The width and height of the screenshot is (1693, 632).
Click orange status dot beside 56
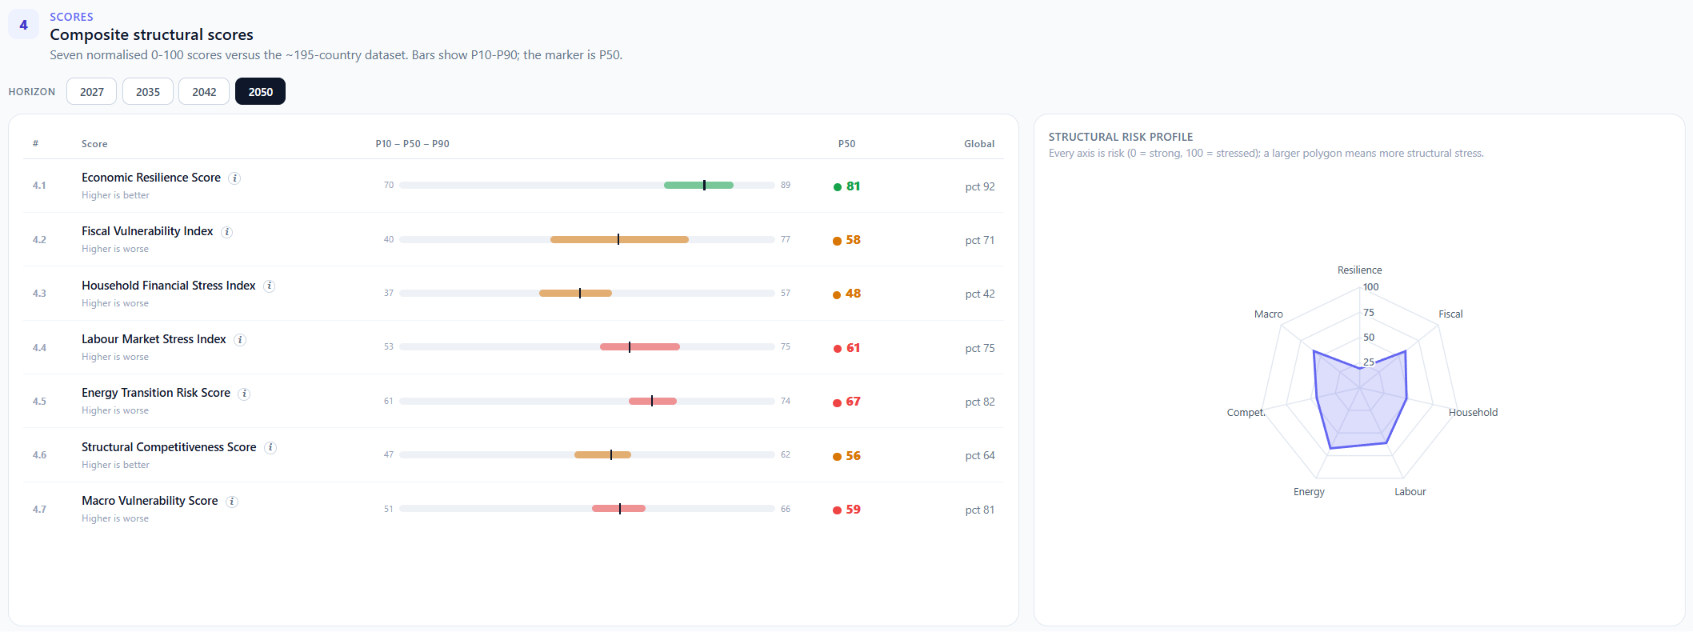coord(837,457)
